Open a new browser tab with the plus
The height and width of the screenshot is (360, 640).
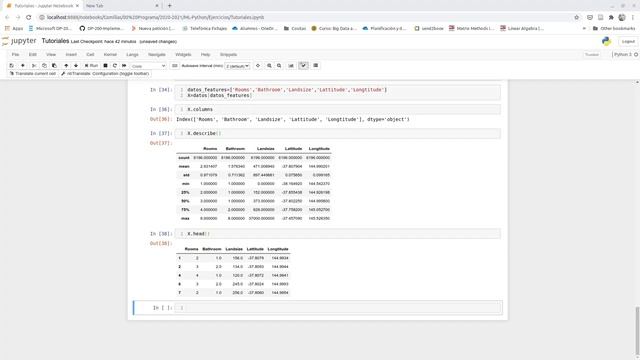pyautogui.click(x=169, y=6)
